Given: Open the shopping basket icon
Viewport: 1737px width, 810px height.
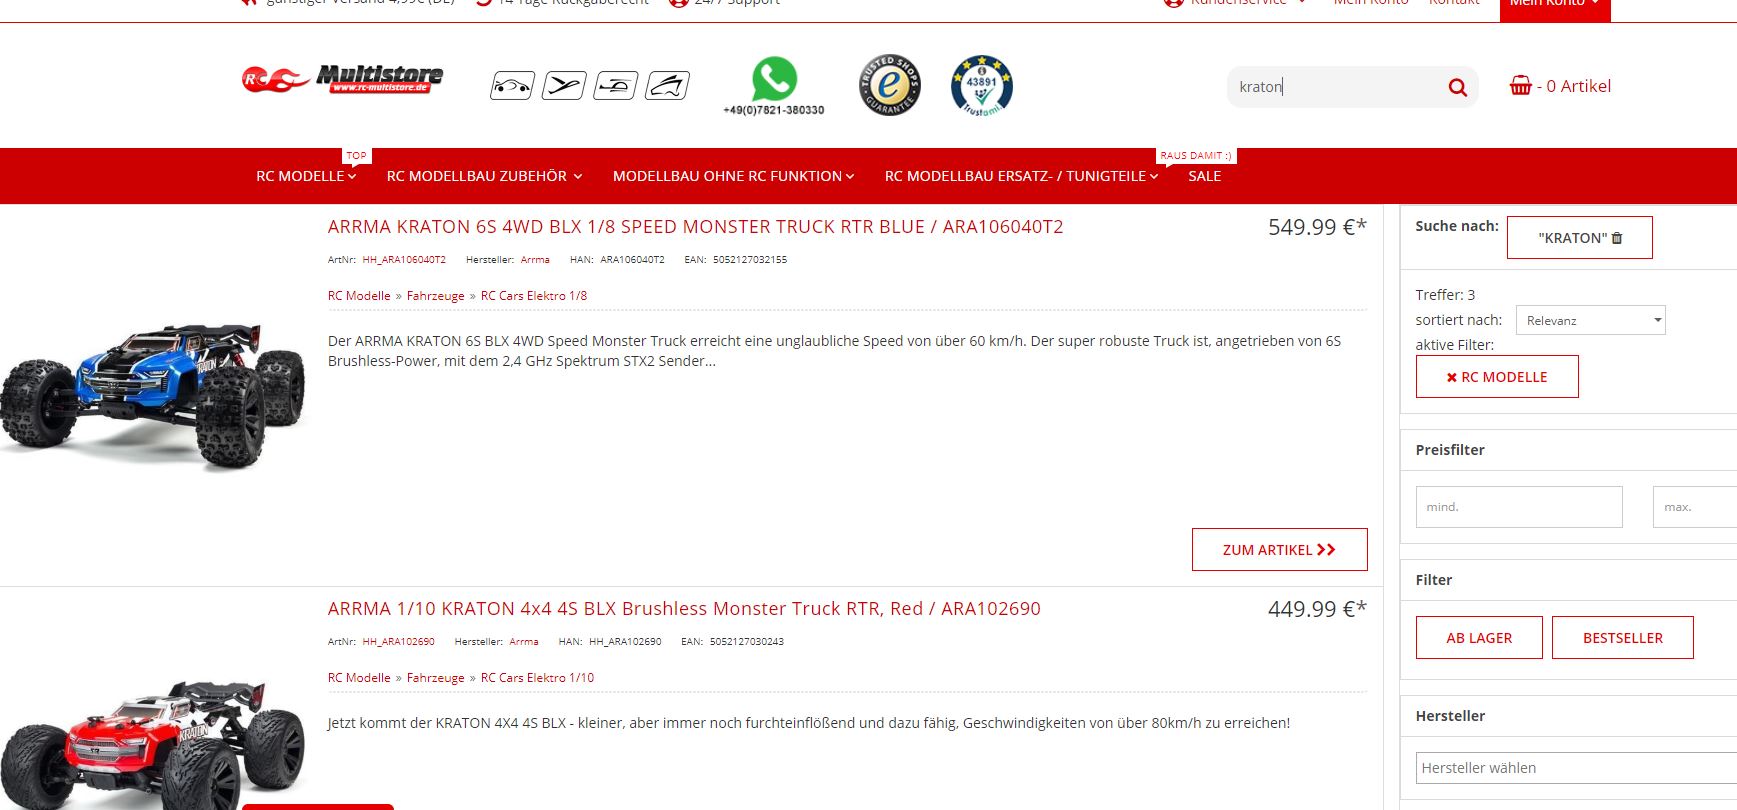Looking at the screenshot, I should point(1520,86).
